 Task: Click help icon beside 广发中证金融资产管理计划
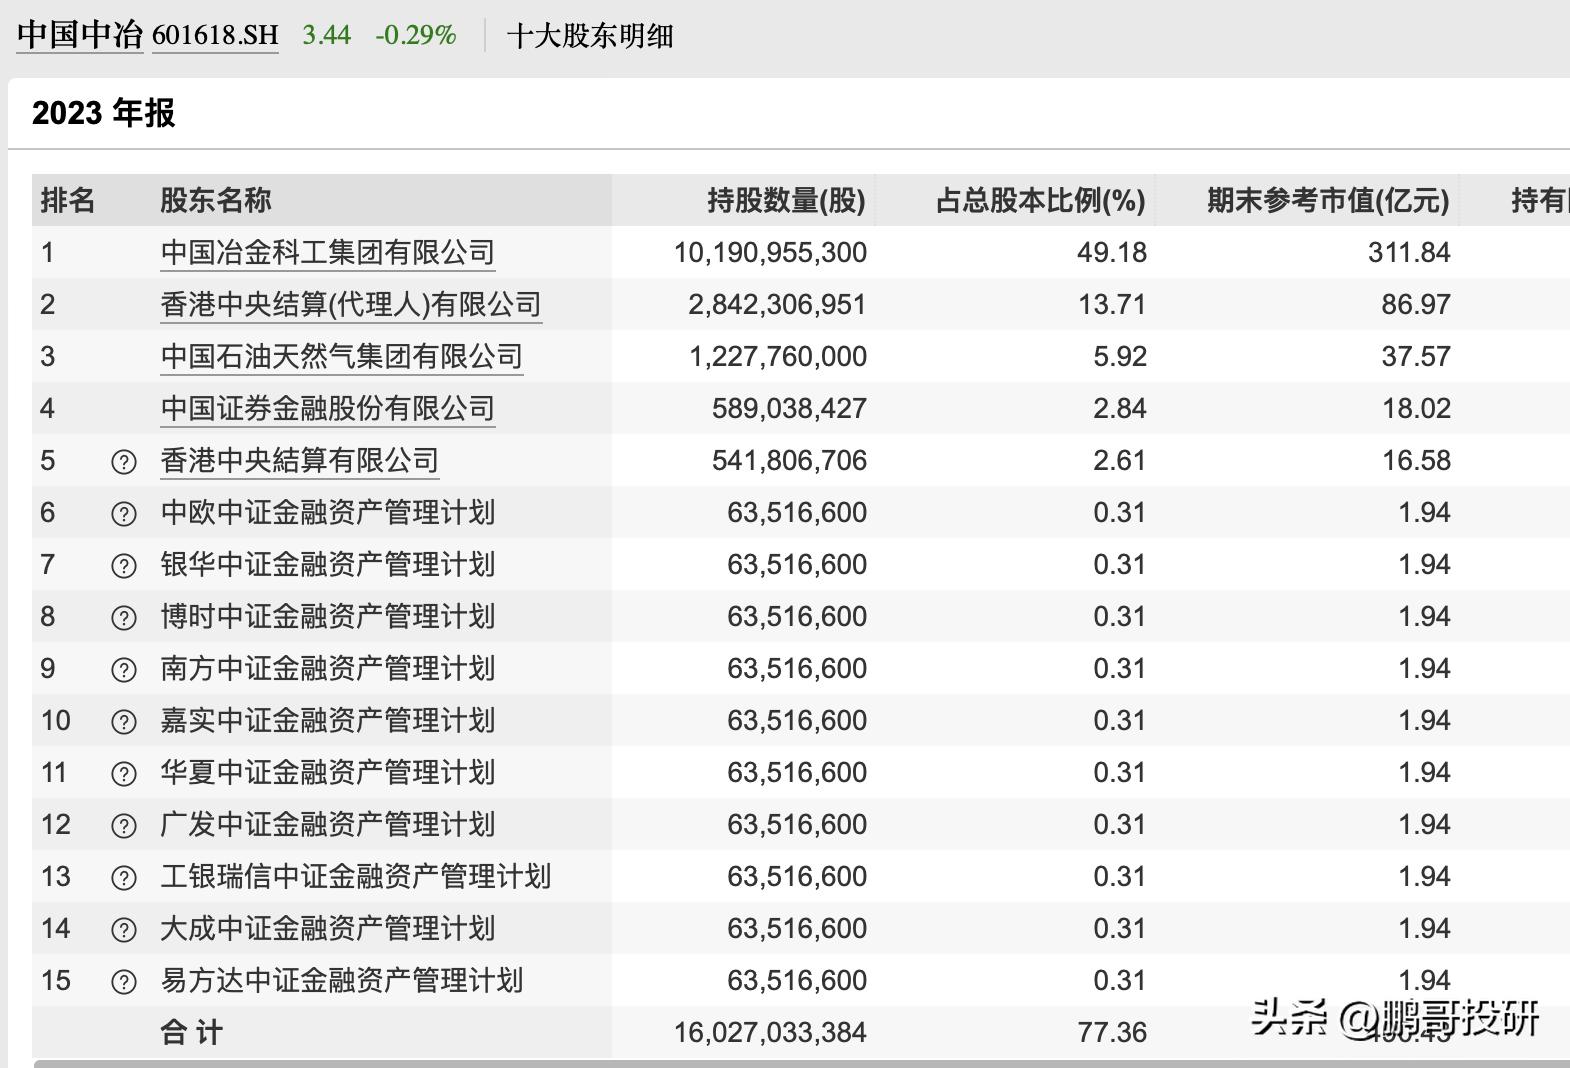click(123, 826)
